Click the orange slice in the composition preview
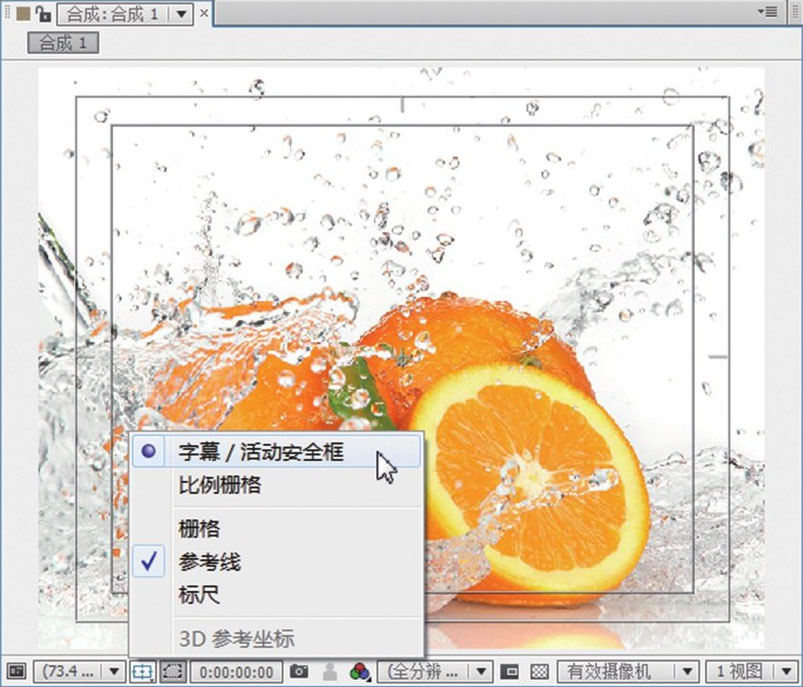 pos(530,476)
